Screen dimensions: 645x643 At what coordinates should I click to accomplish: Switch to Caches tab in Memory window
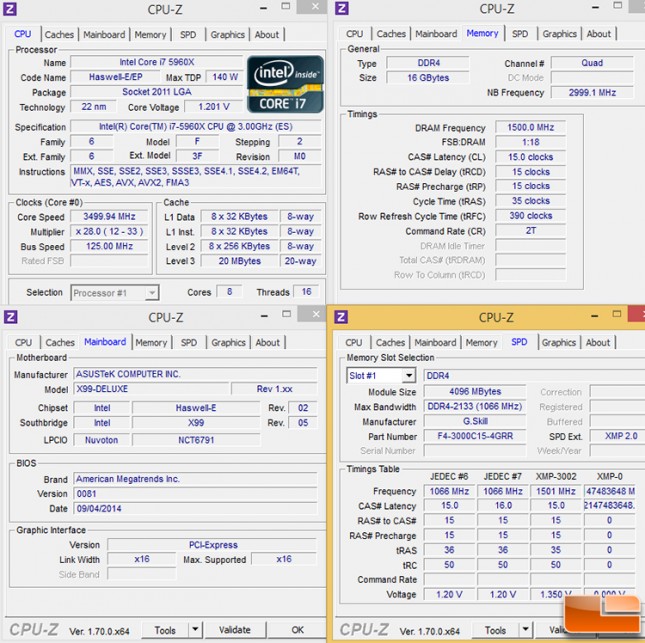pos(391,34)
